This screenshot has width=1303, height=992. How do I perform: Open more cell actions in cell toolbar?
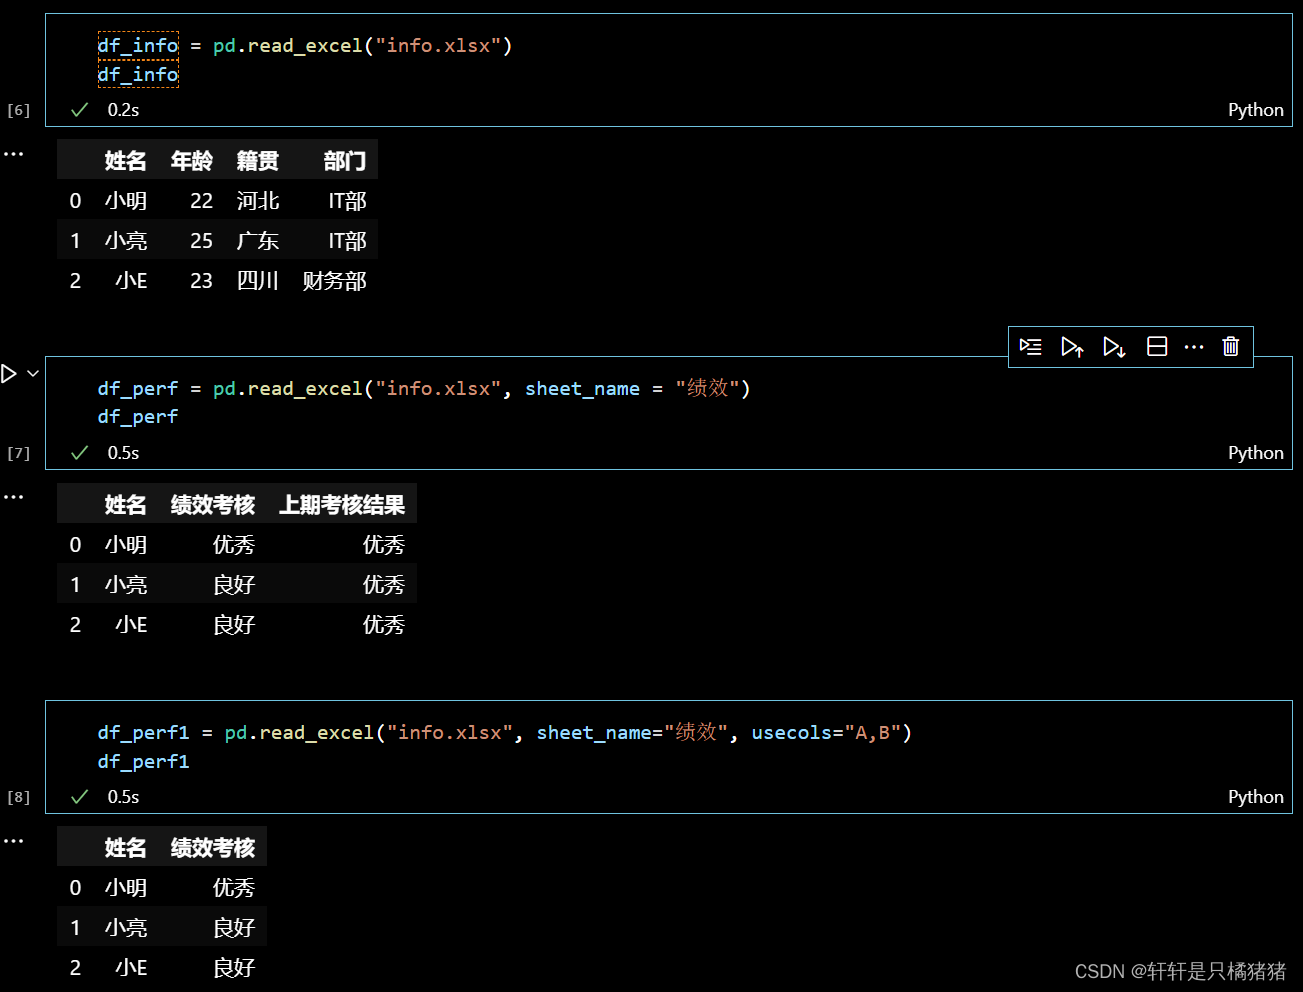[1194, 347]
